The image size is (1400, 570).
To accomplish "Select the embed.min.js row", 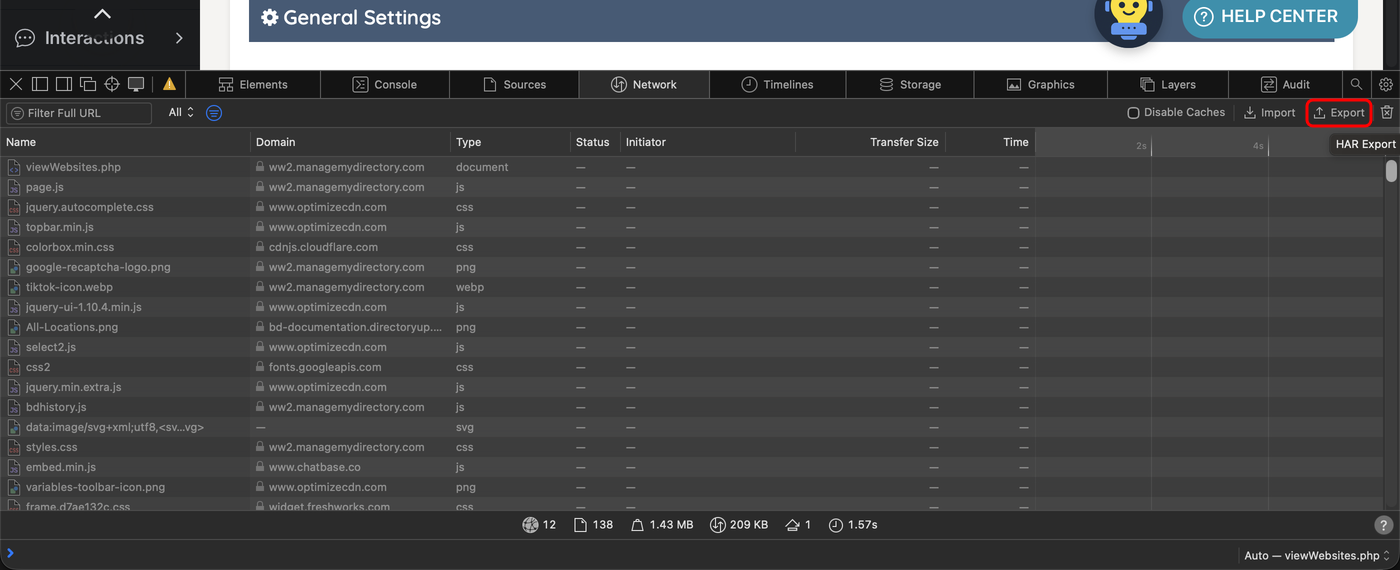I will click(692, 467).
